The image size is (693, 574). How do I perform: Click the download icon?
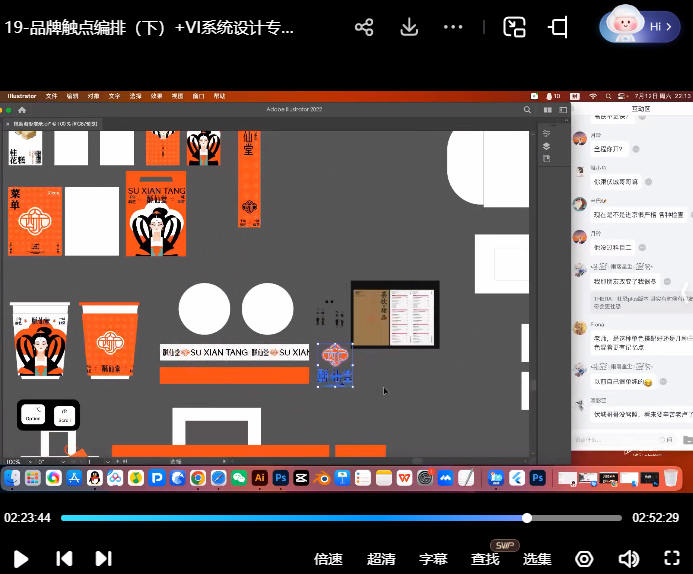point(409,28)
